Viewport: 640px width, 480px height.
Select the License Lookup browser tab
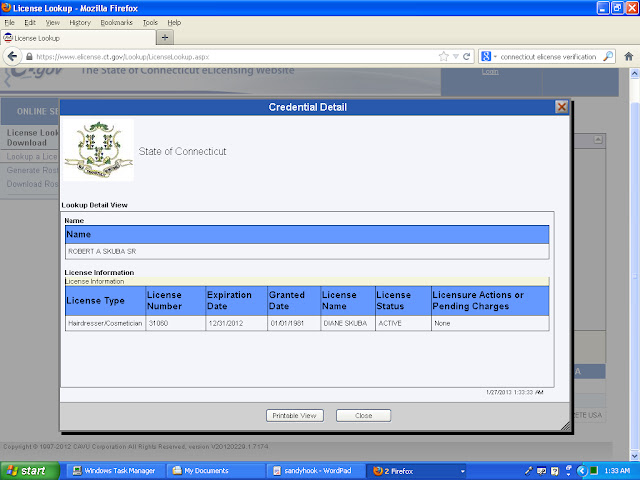[x=78, y=38]
